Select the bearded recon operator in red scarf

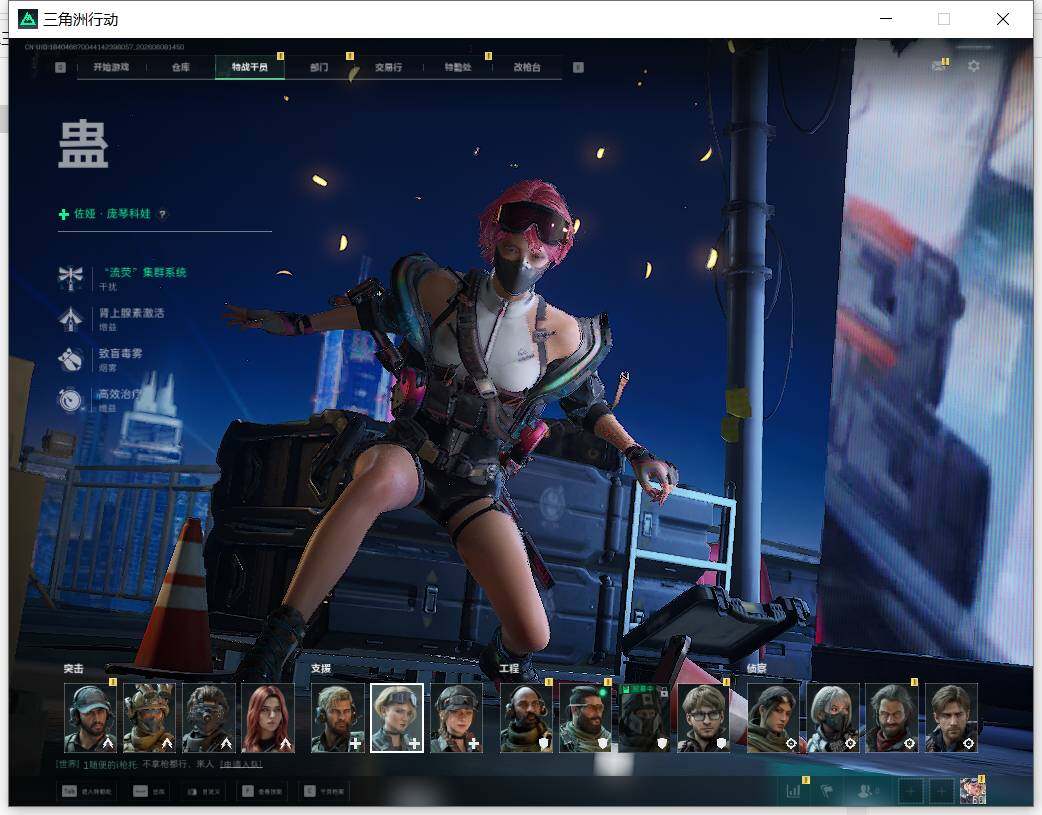coord(892,718)
